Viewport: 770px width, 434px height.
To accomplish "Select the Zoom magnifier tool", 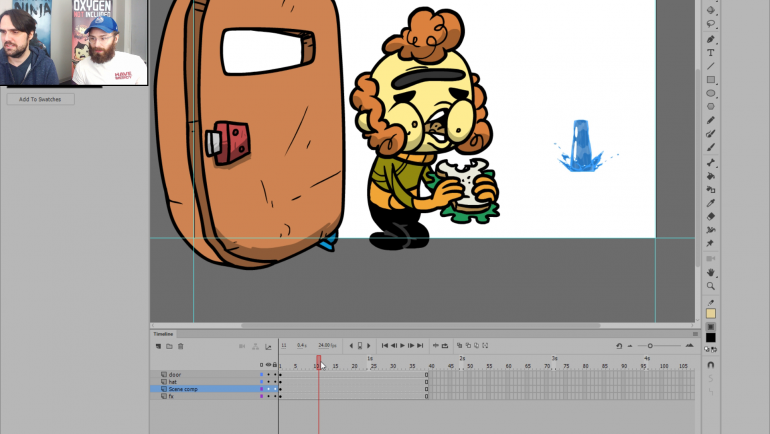I will (x=711, y=286).
